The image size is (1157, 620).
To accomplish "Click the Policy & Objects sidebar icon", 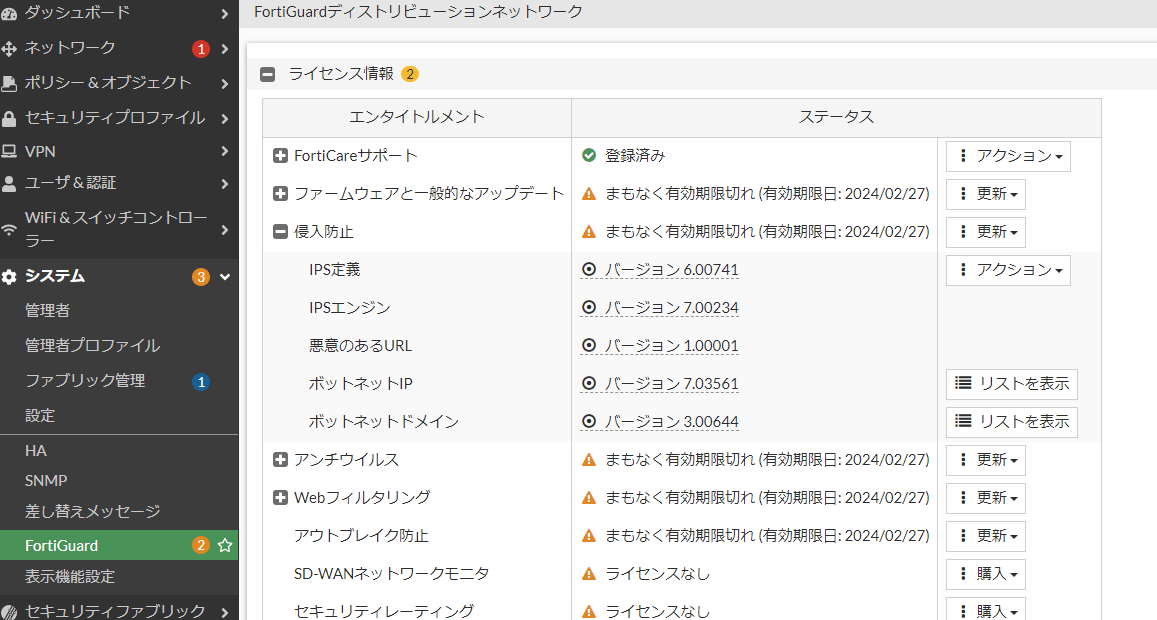I will coord(9,83).
